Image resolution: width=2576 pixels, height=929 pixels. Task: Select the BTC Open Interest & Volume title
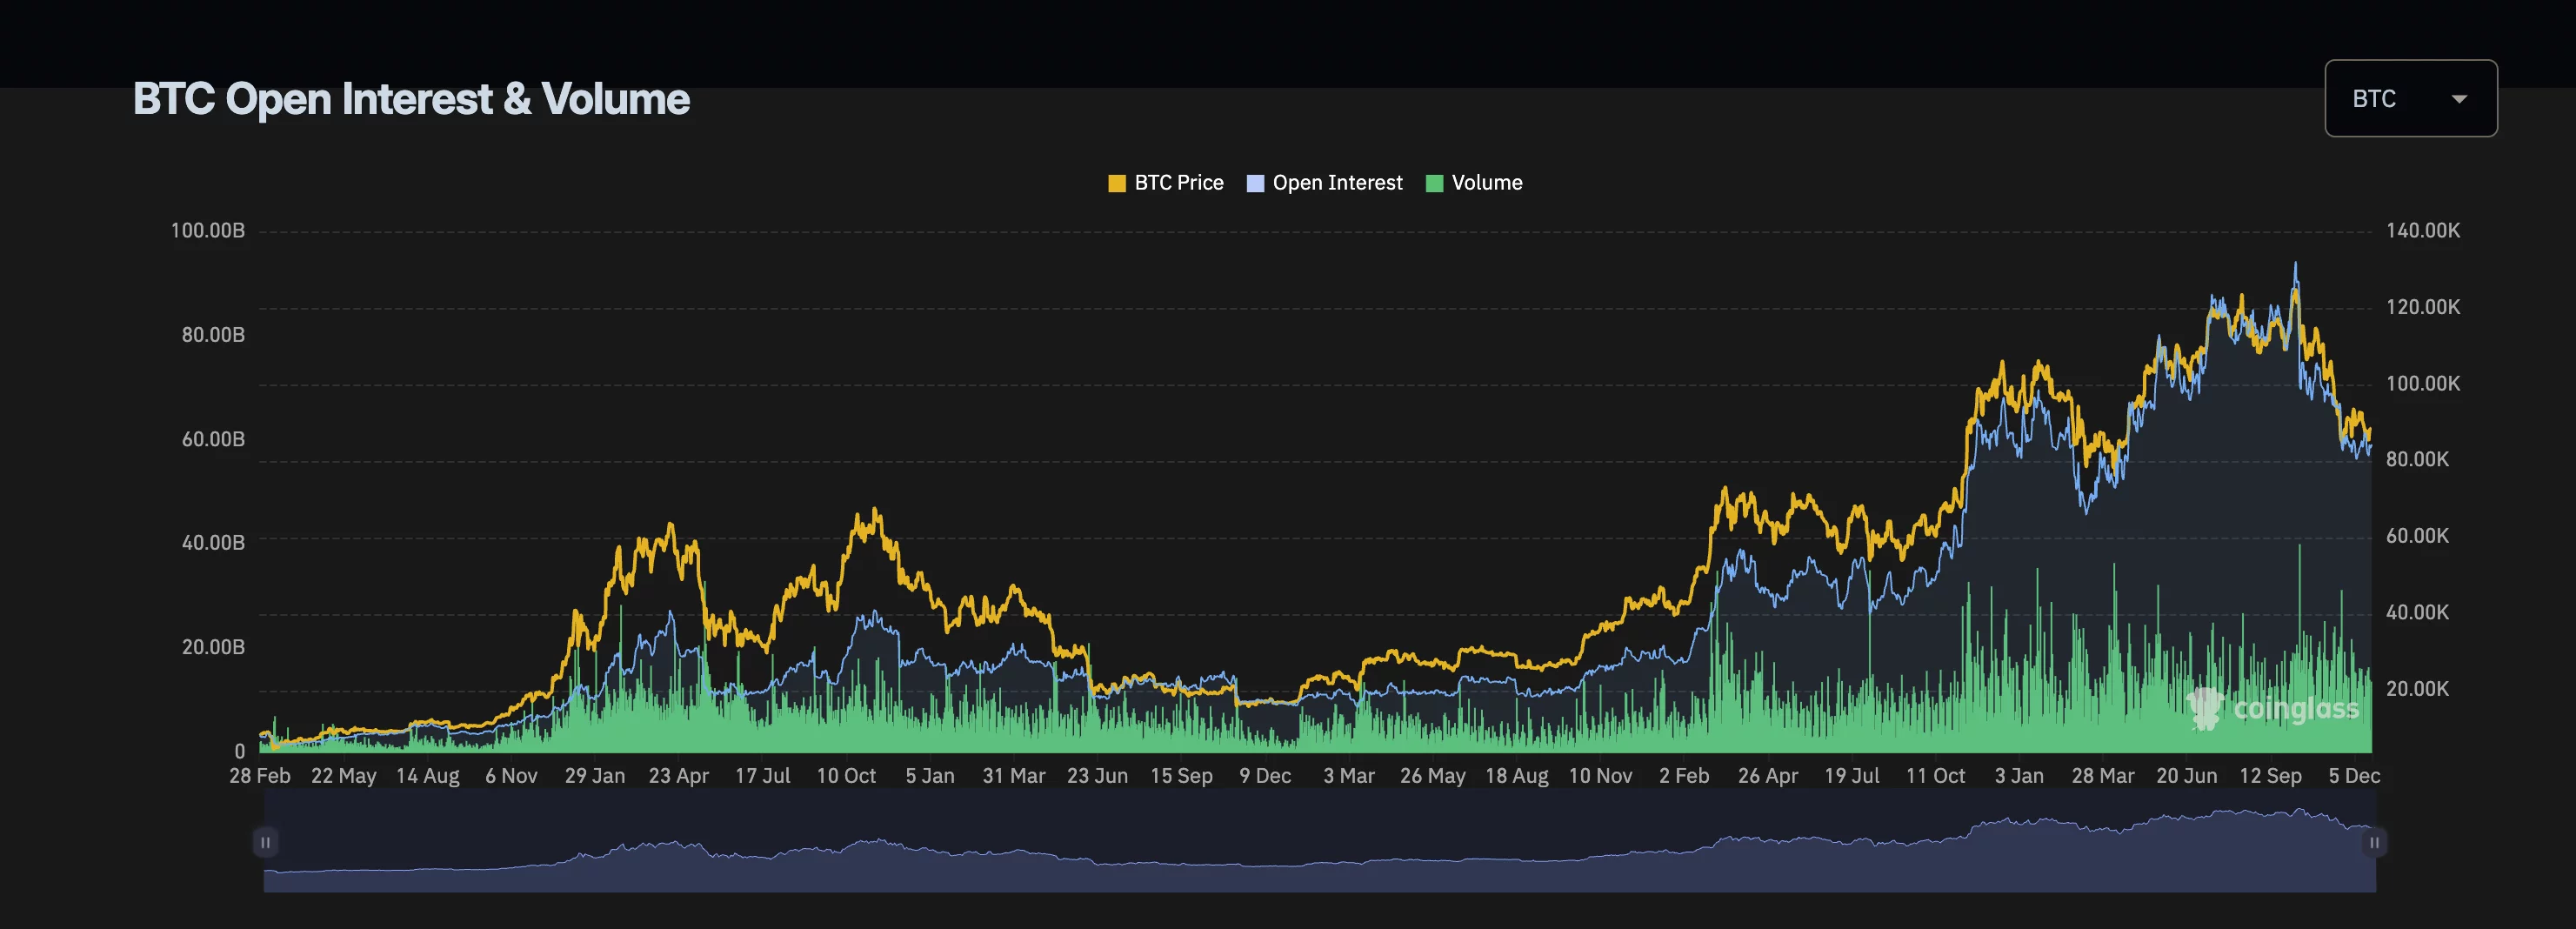(411, 98)
